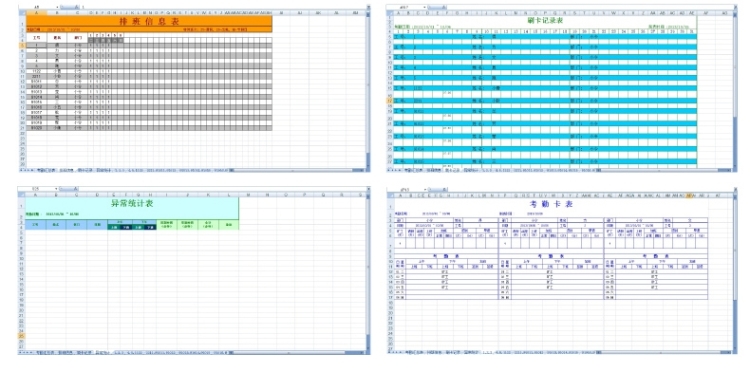Select highlighted orange column header in 考勤卡表 window

click(690, 195)
